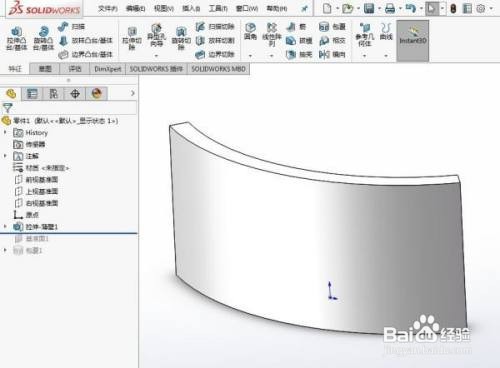500x368 pixels.
Task: Open the DisplayManager sphere tab
Action: click(x=97, y=94)
